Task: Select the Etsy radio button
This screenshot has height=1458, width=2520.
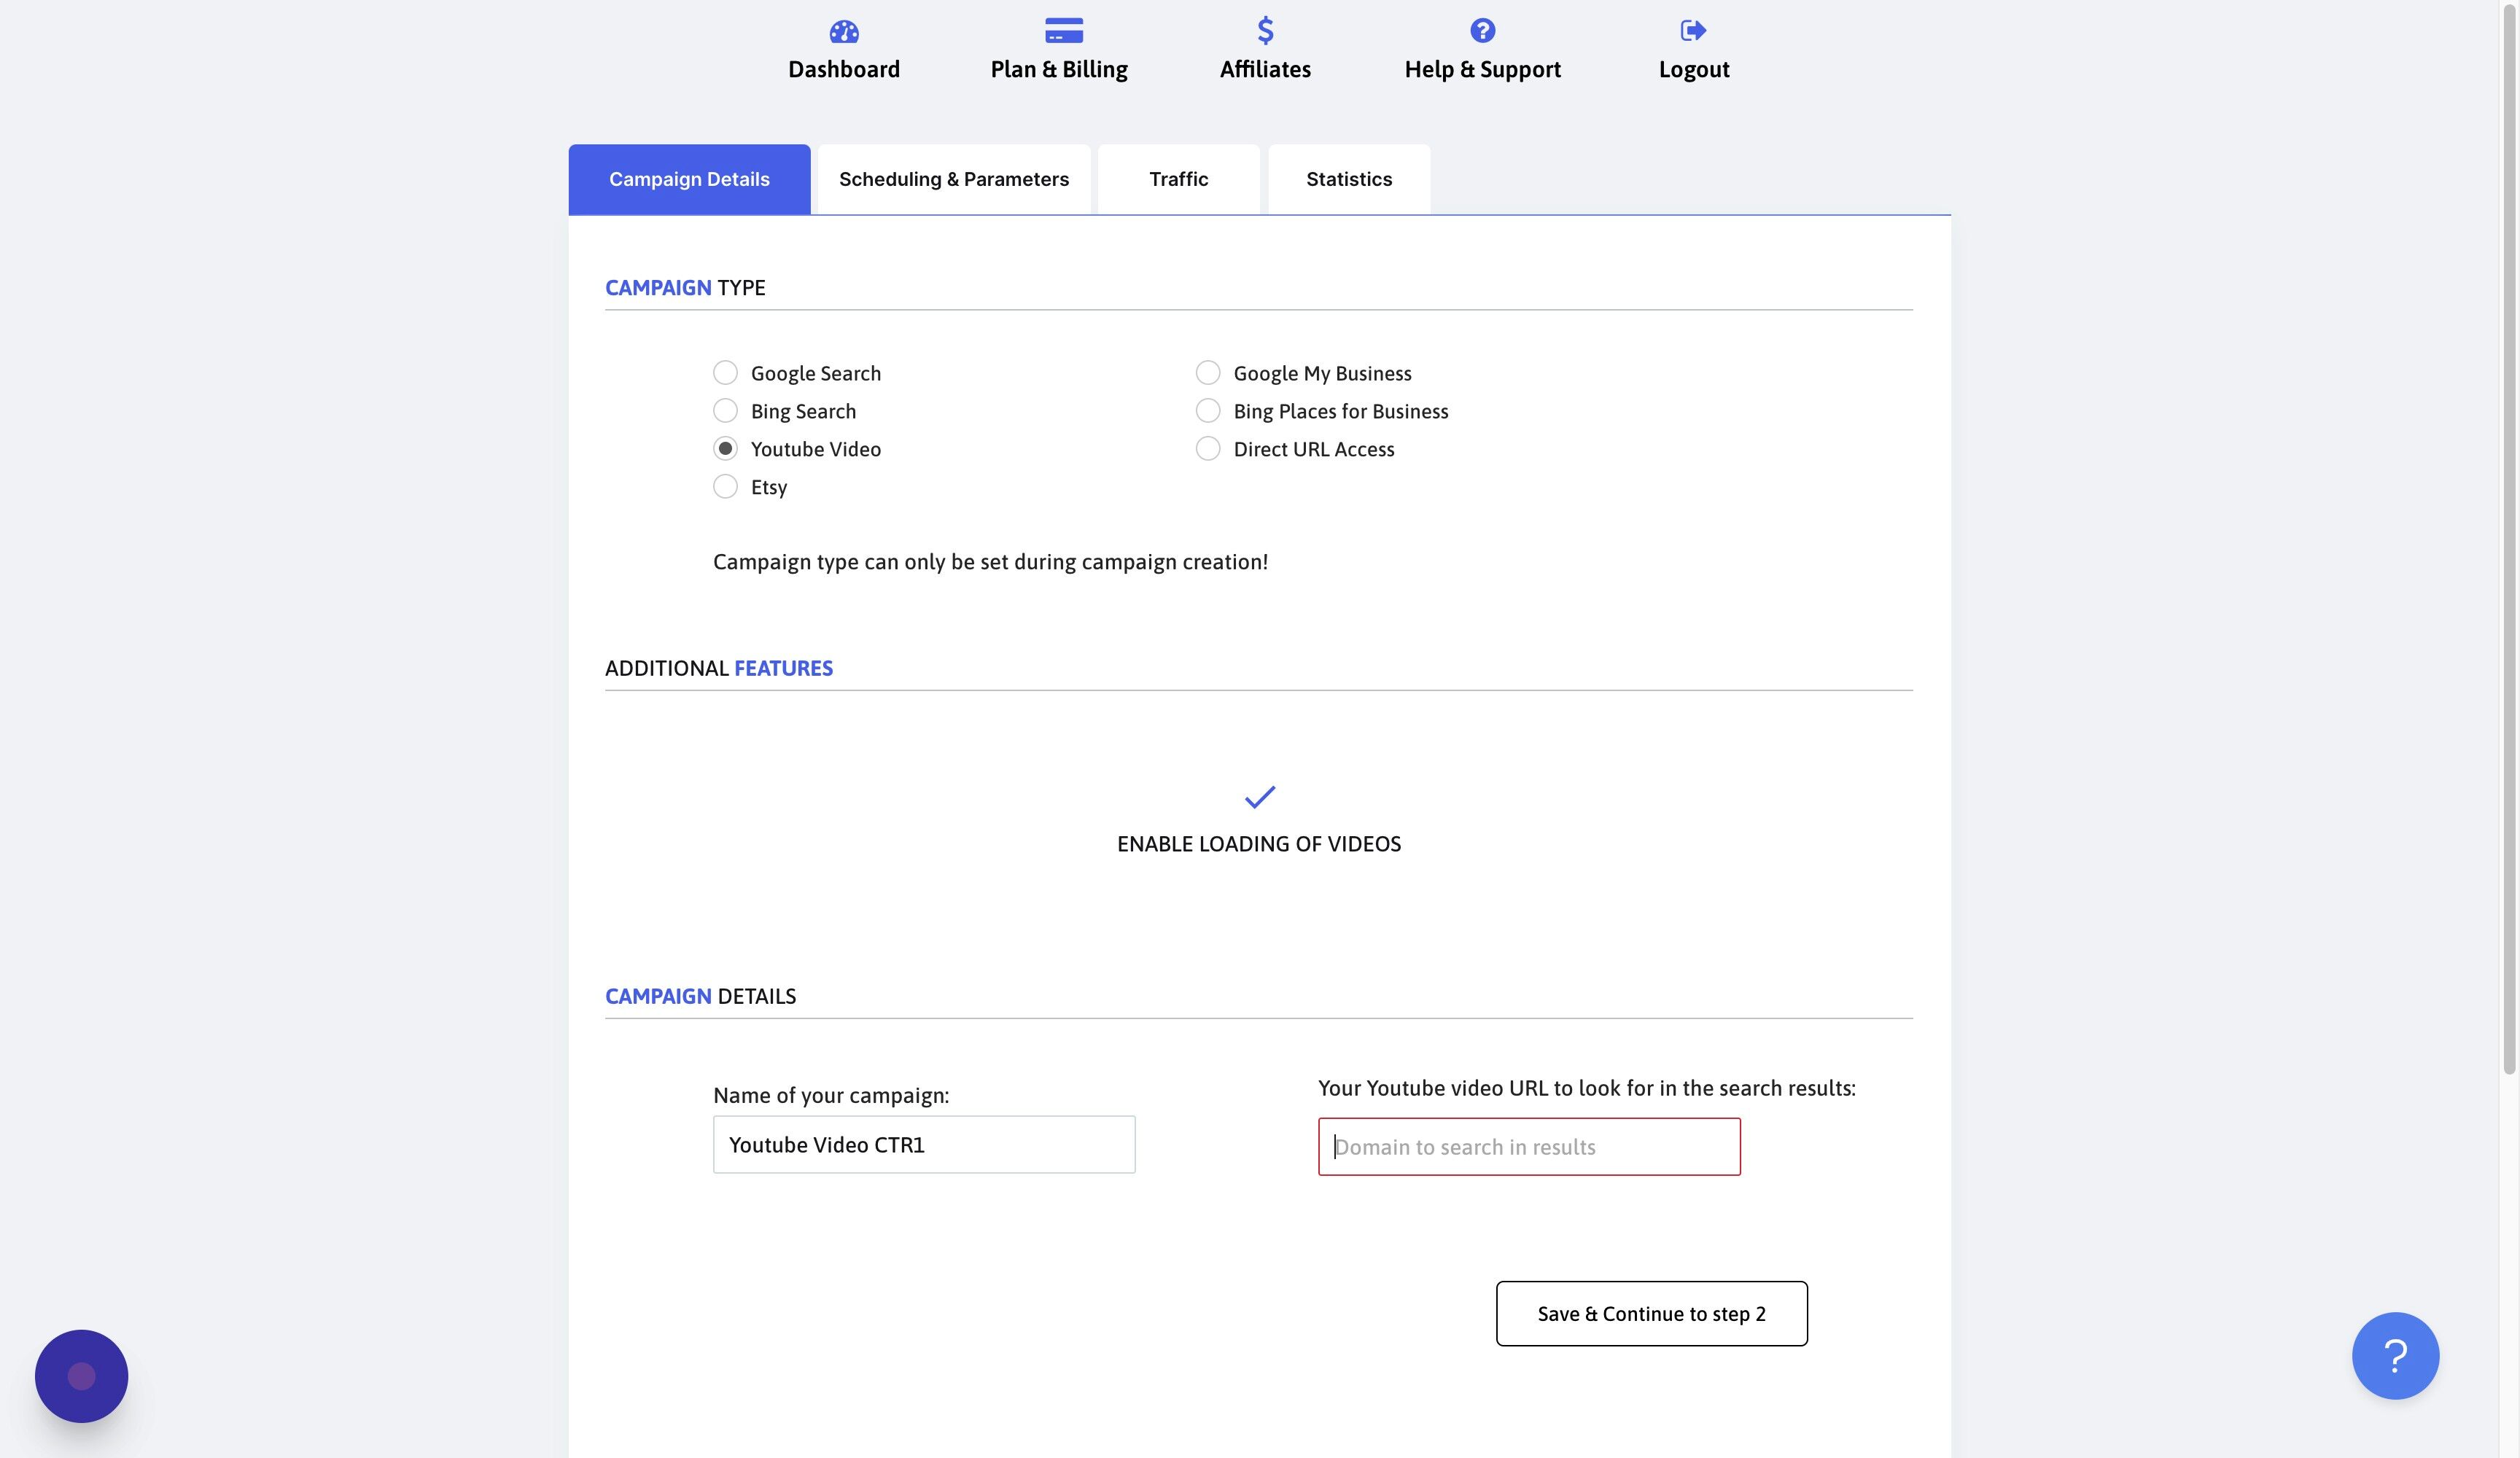Action: 725,487
